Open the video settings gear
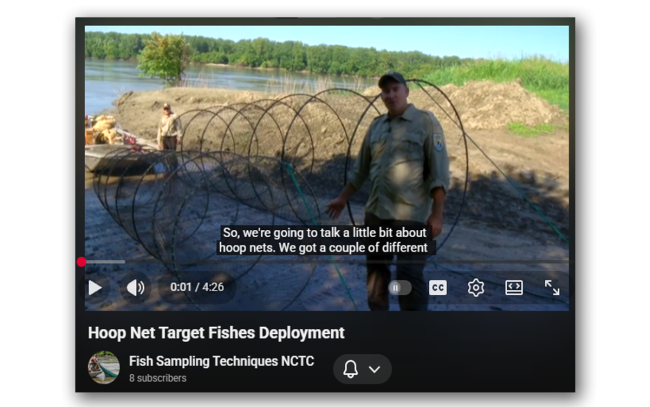 (476, 287)
